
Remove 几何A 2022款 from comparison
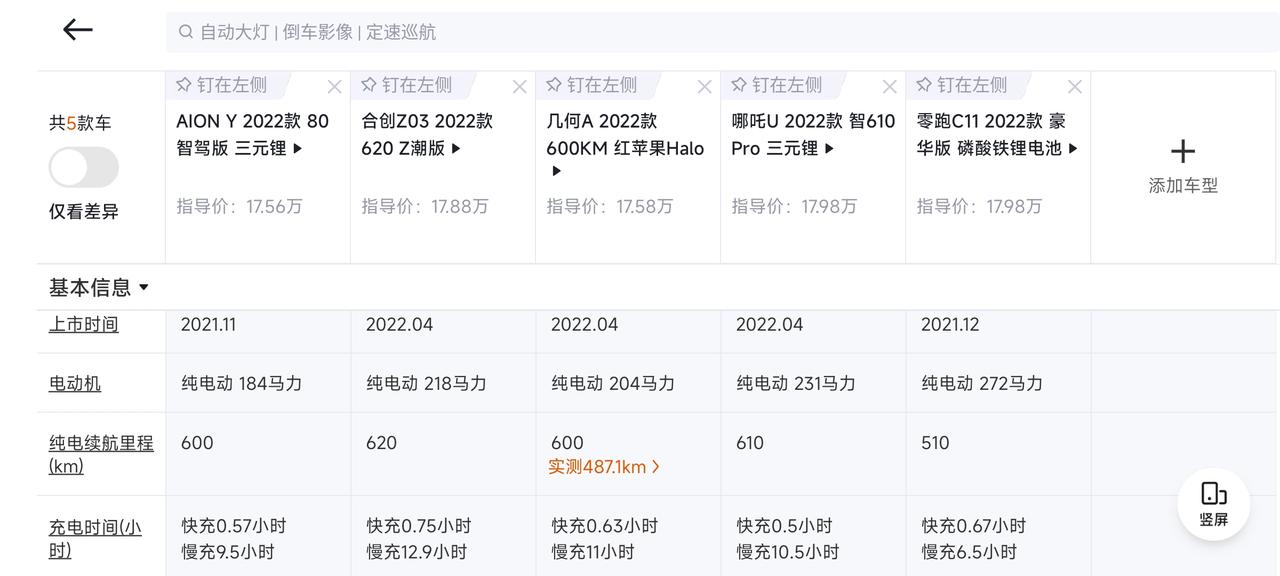pos(704,87)
